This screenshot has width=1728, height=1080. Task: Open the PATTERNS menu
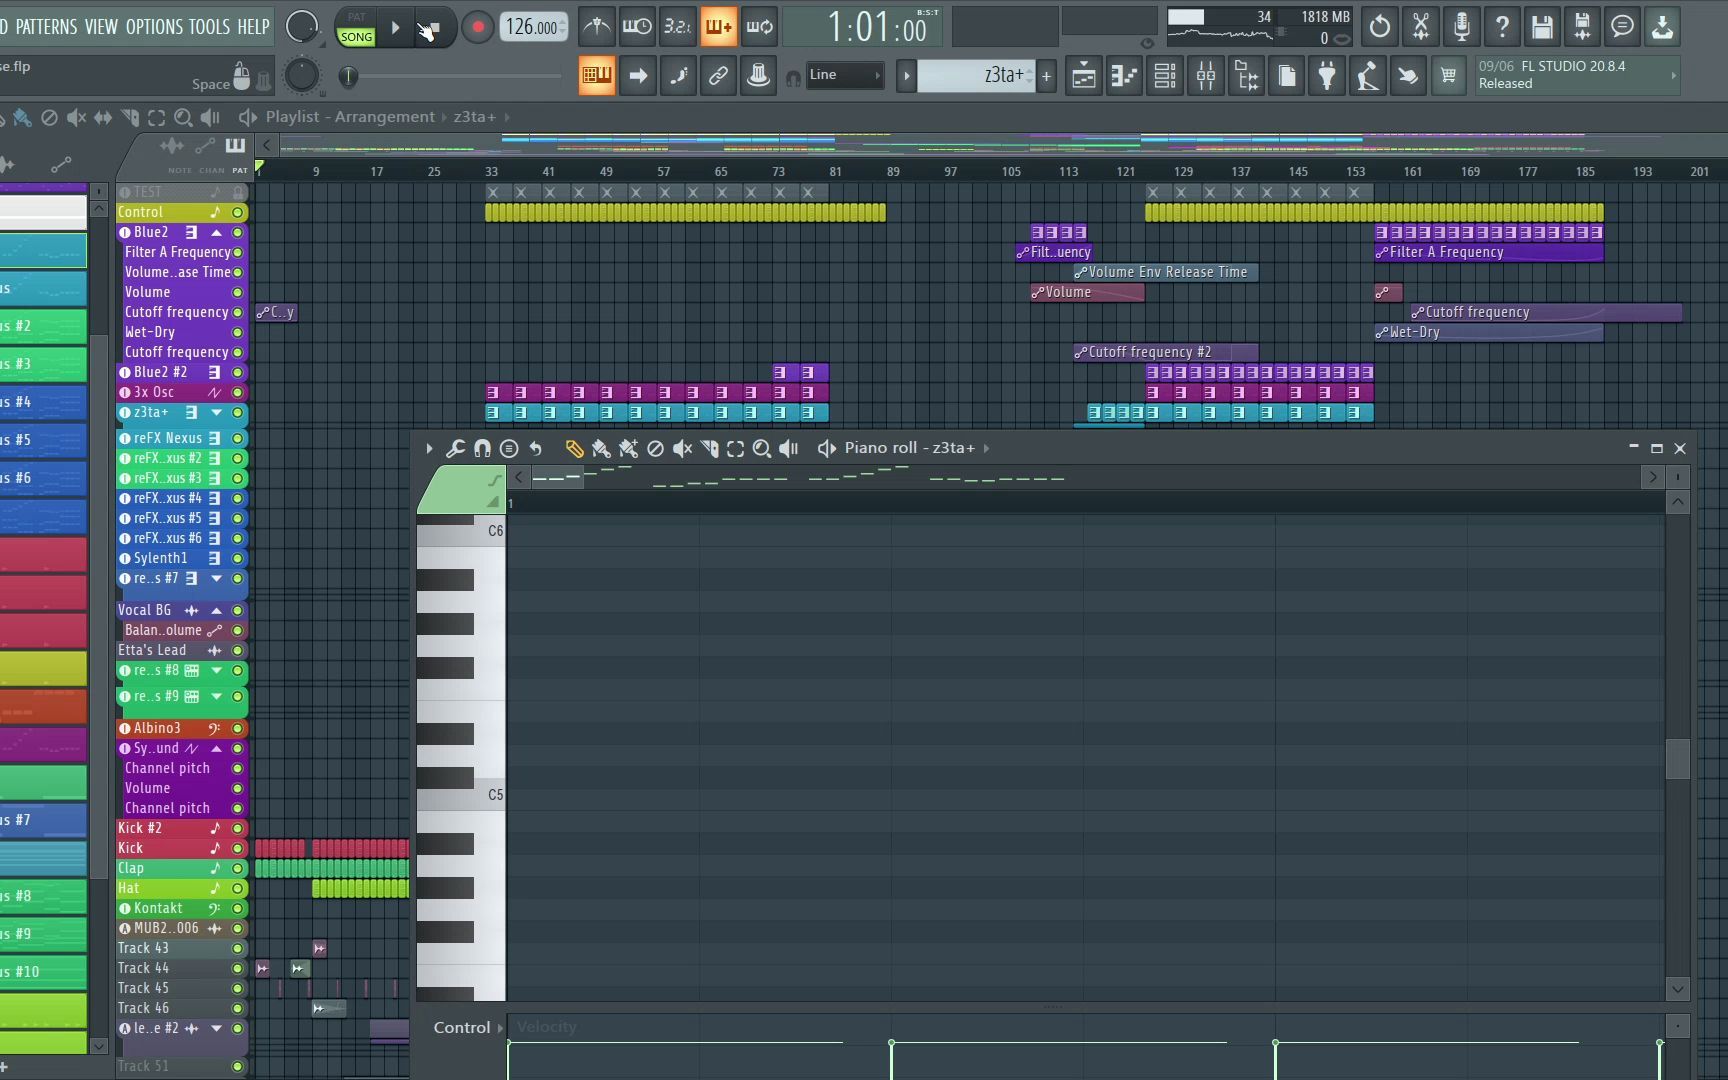click(46, 27)
